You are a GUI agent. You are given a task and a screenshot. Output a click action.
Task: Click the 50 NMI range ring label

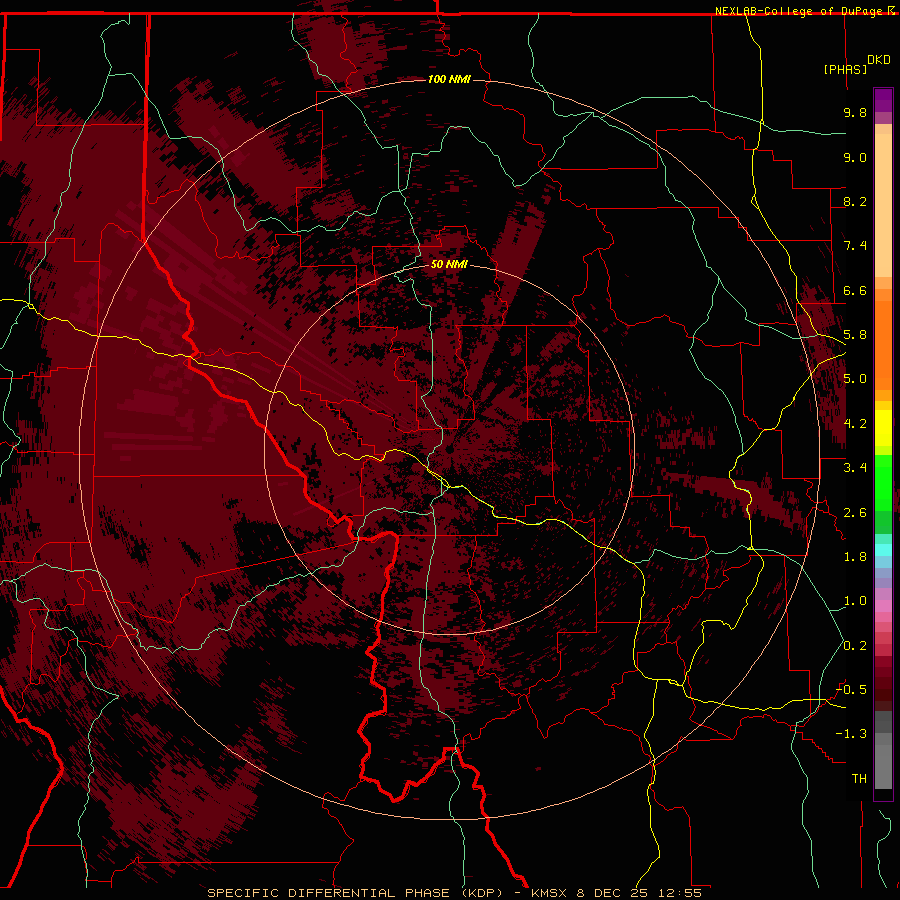pos(449,264)
